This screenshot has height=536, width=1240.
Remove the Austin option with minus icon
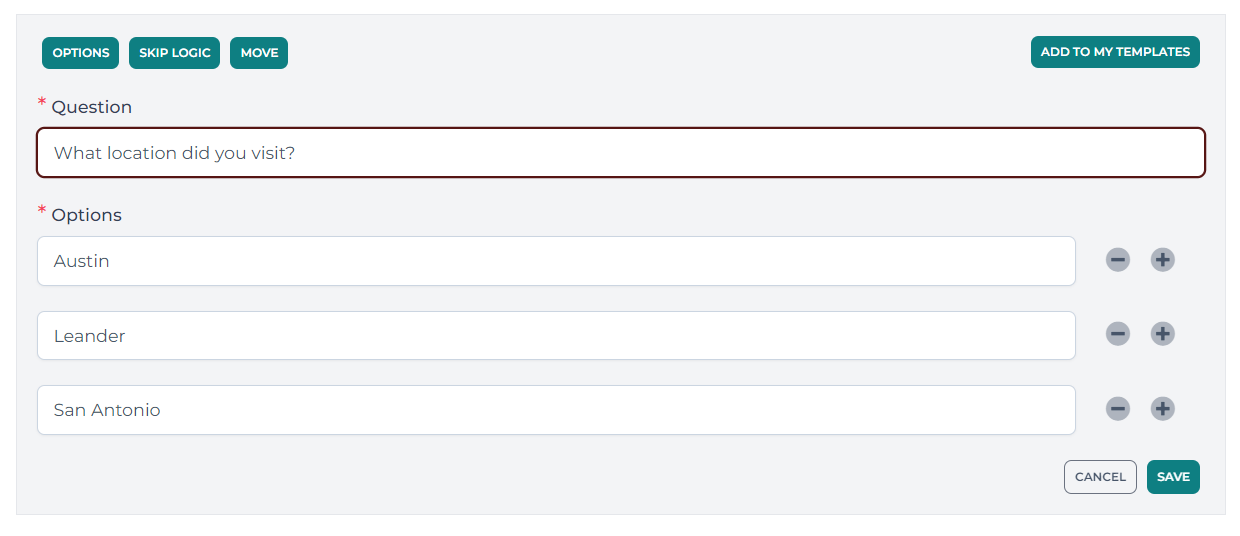(x=1118, y=260)
